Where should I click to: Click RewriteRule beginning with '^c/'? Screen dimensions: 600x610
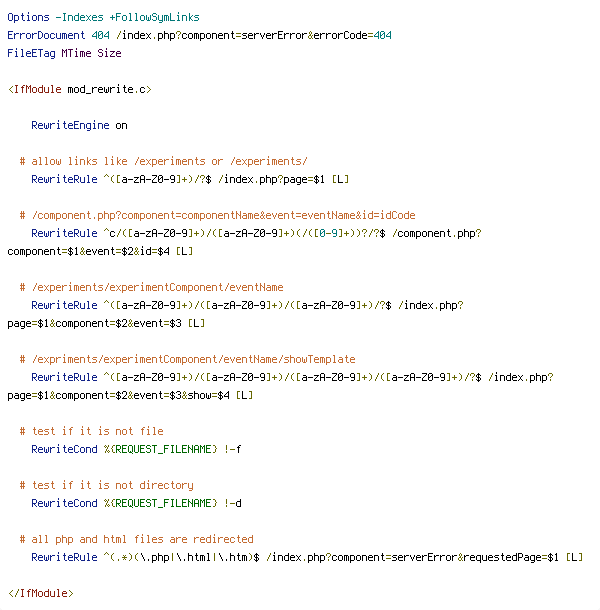256,233
